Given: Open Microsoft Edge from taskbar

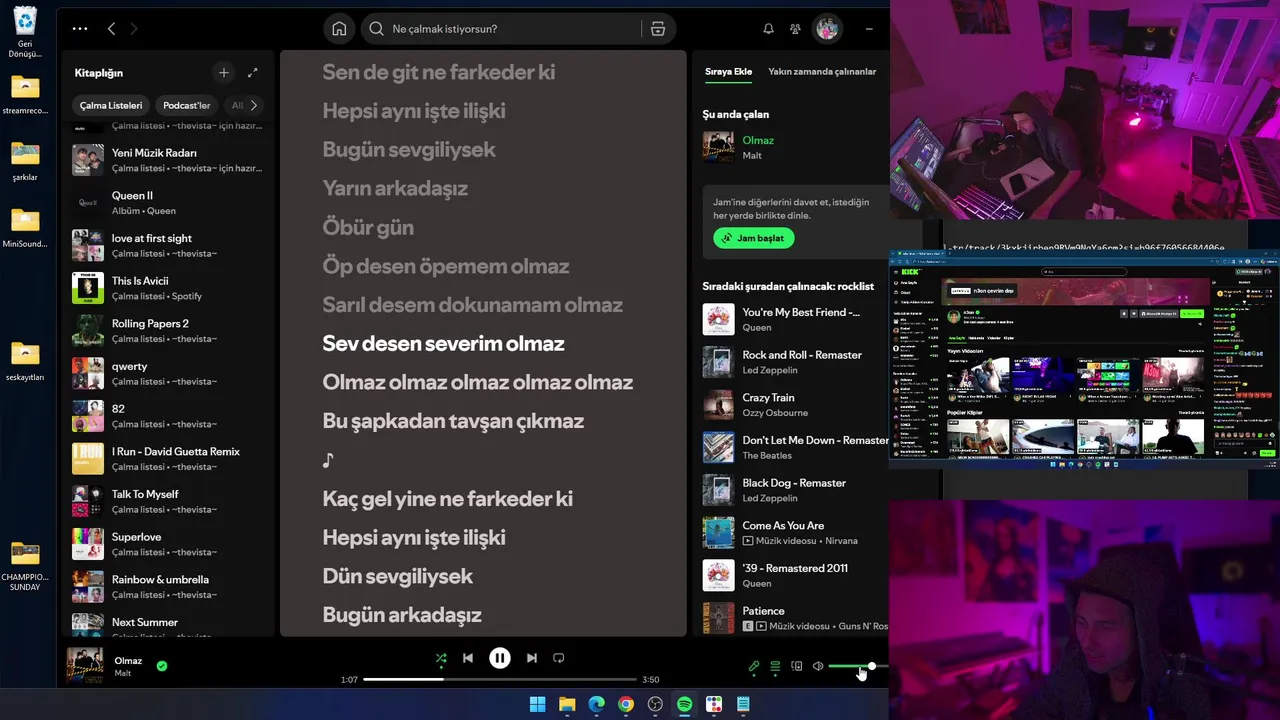Looking at the screenshot, I should coord(596,704).
